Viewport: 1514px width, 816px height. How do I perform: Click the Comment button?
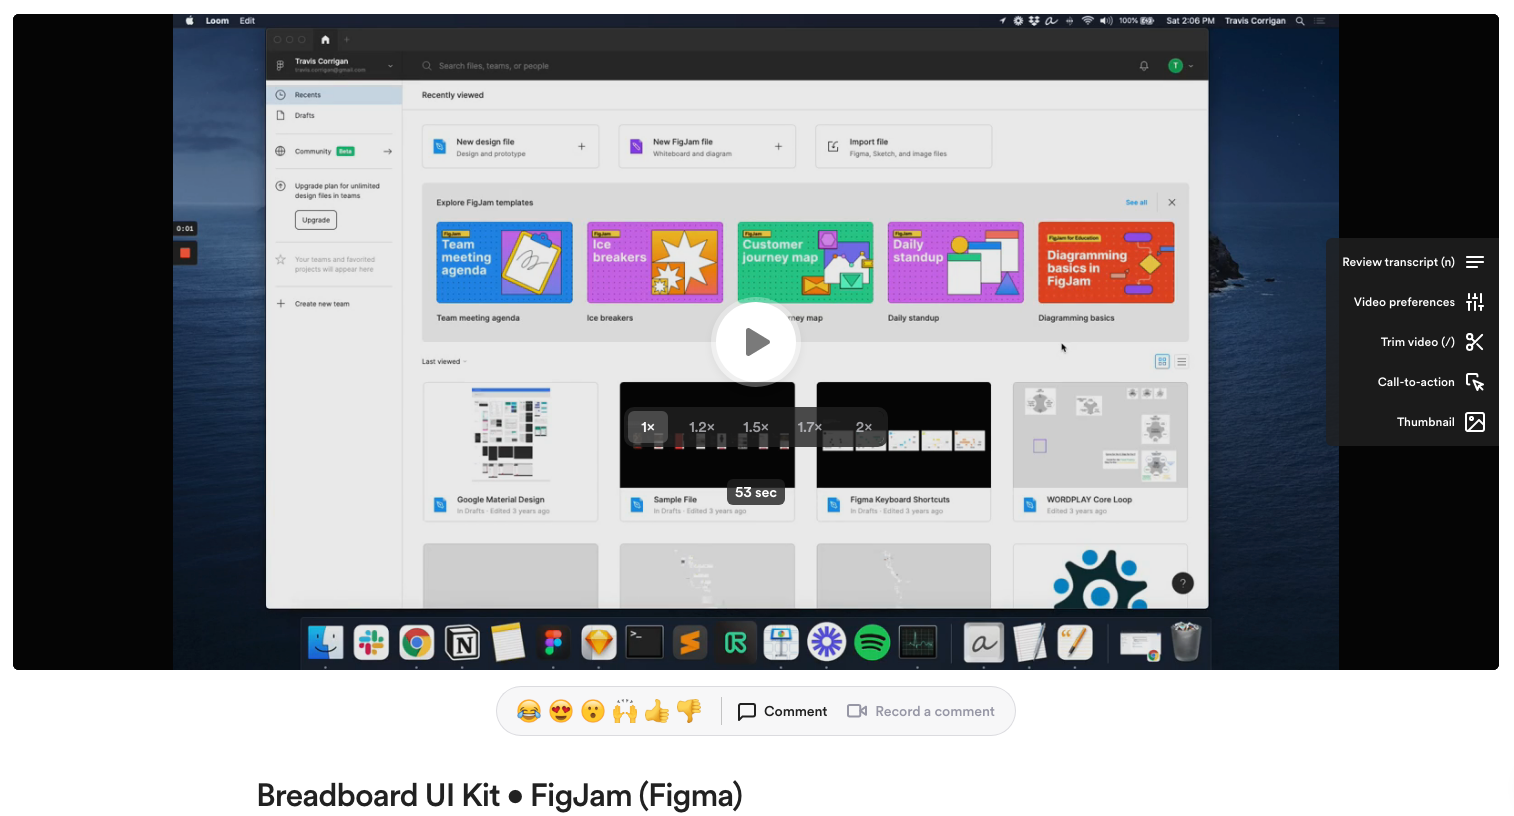click(782, 711)
